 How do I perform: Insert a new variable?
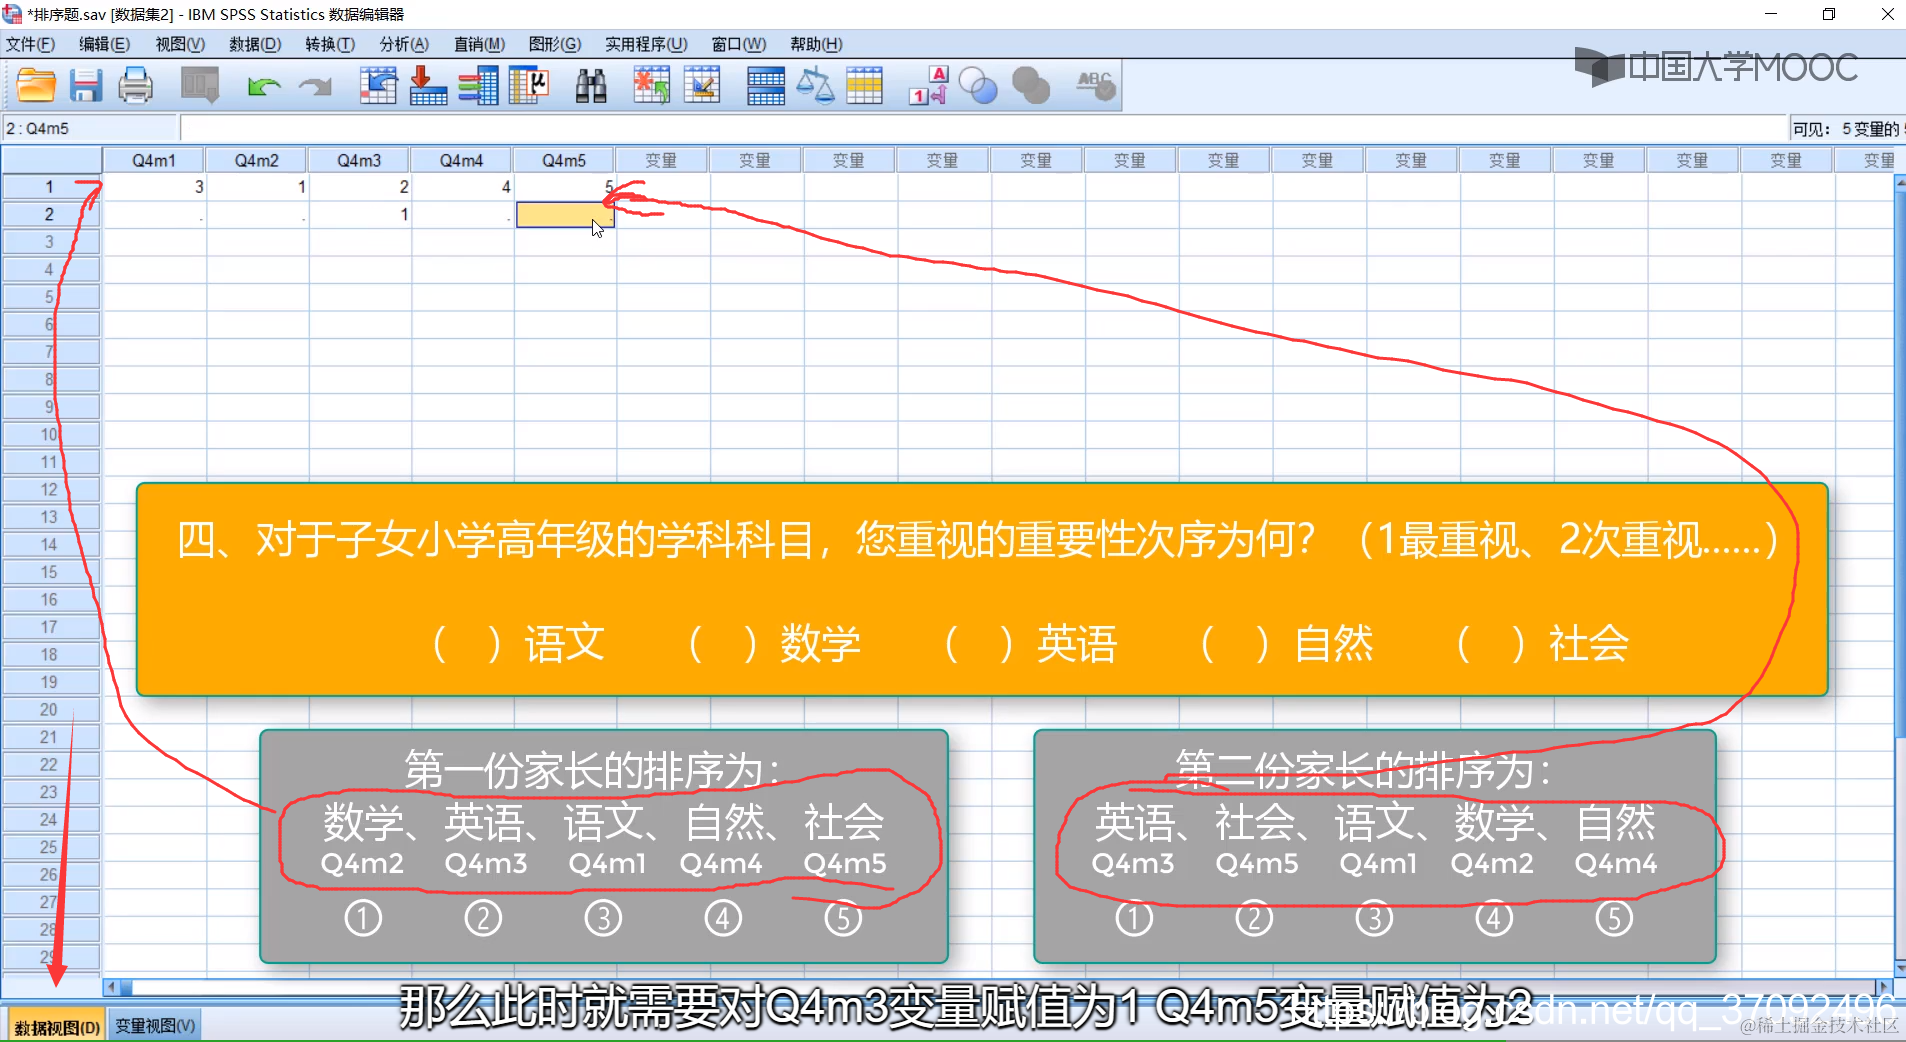(x=703, y=85)
